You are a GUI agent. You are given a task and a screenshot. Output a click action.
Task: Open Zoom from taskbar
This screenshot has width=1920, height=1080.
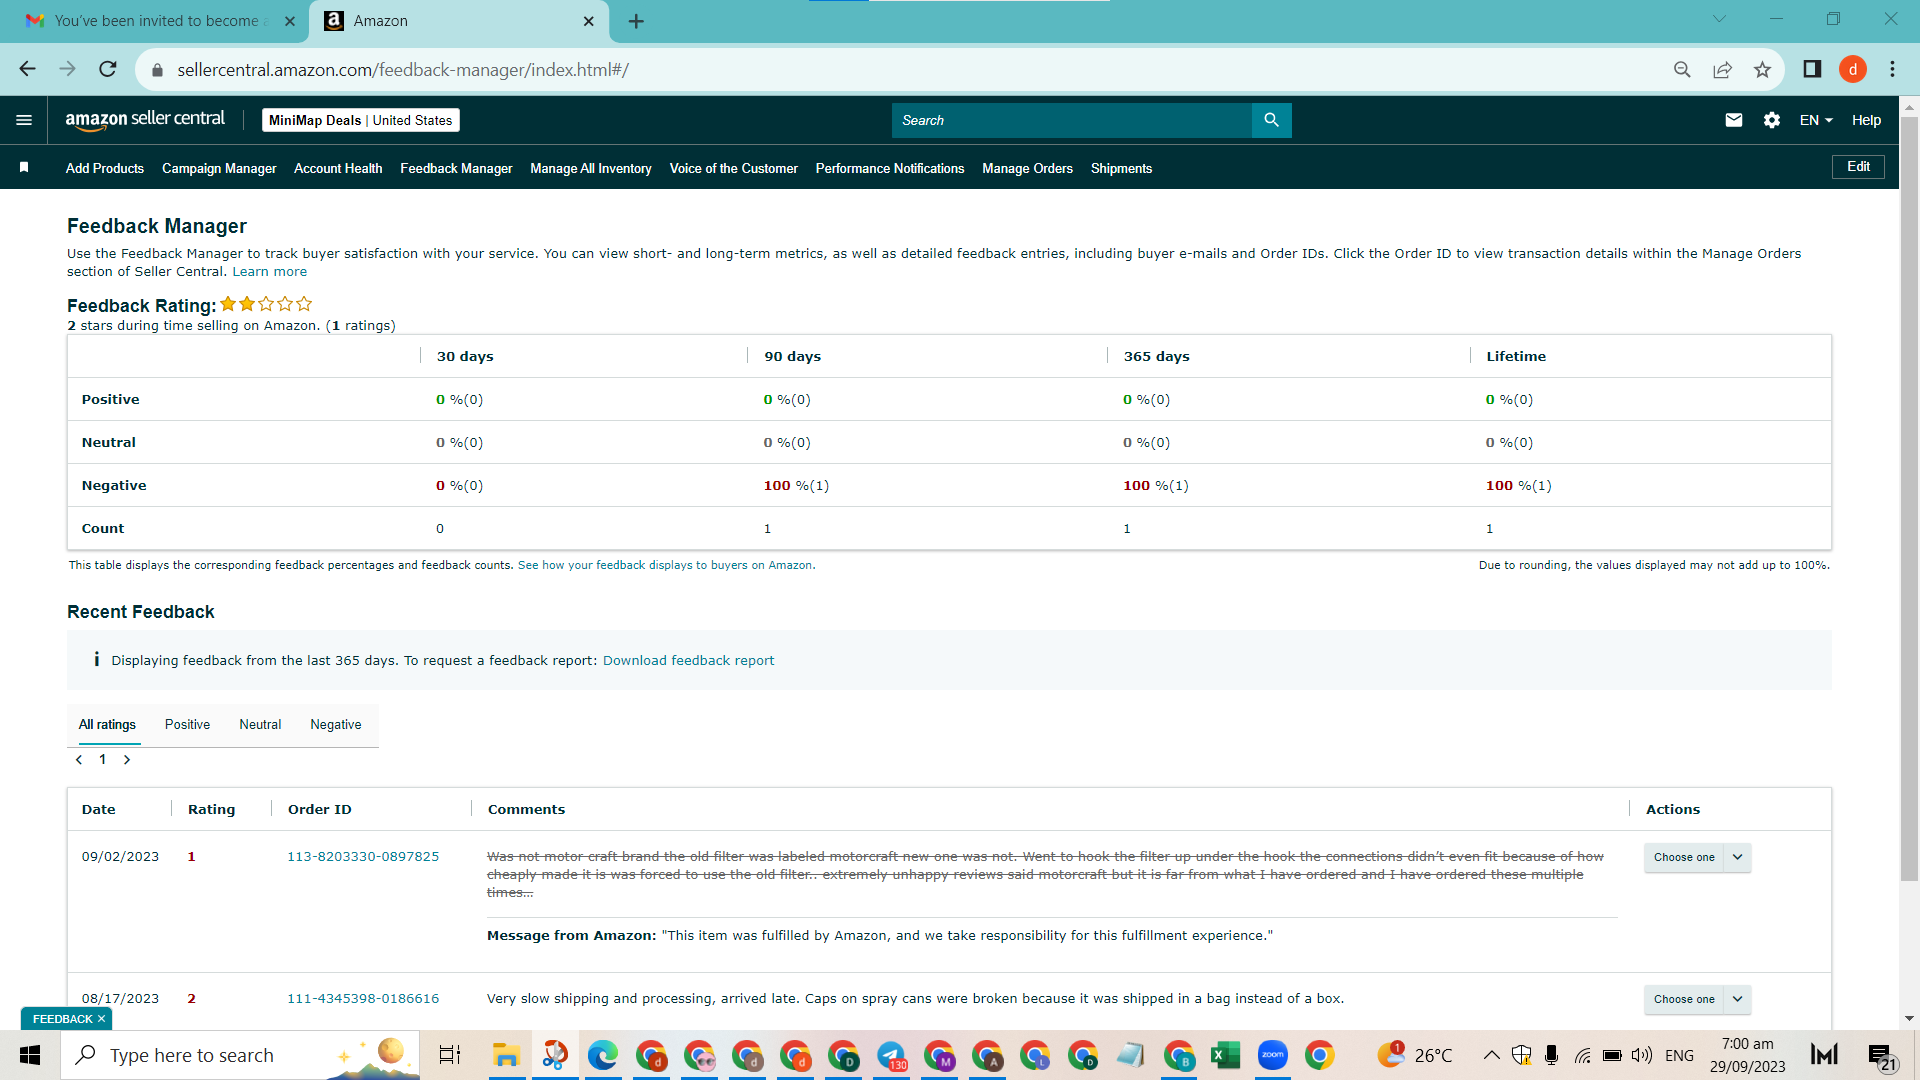[1273, 1055]
